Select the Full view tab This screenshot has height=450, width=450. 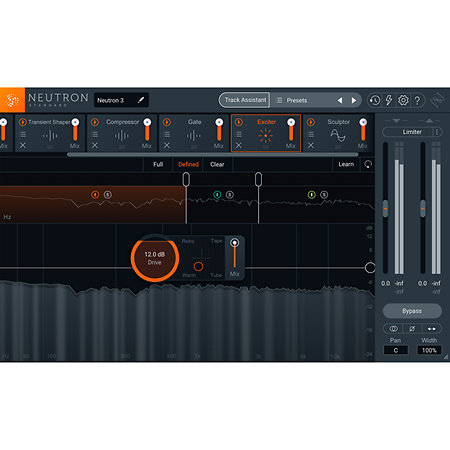[x=158, y=164]
